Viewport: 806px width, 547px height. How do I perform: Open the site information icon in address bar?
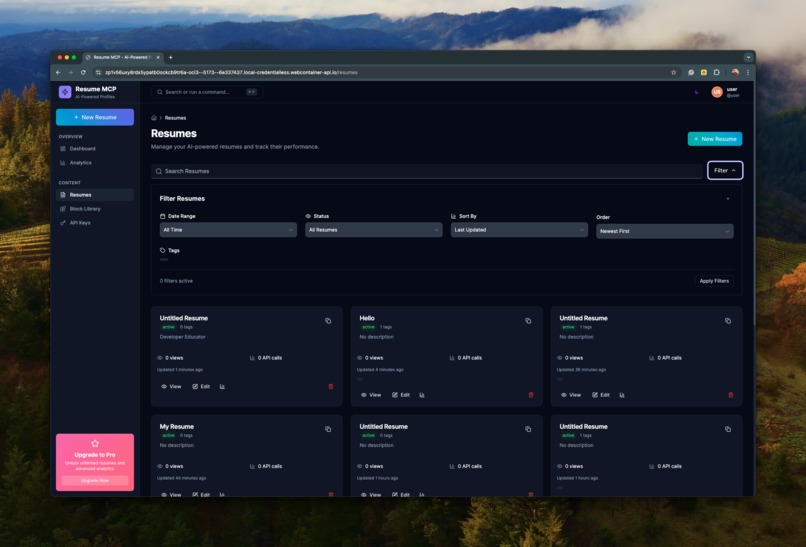point(98,72)
